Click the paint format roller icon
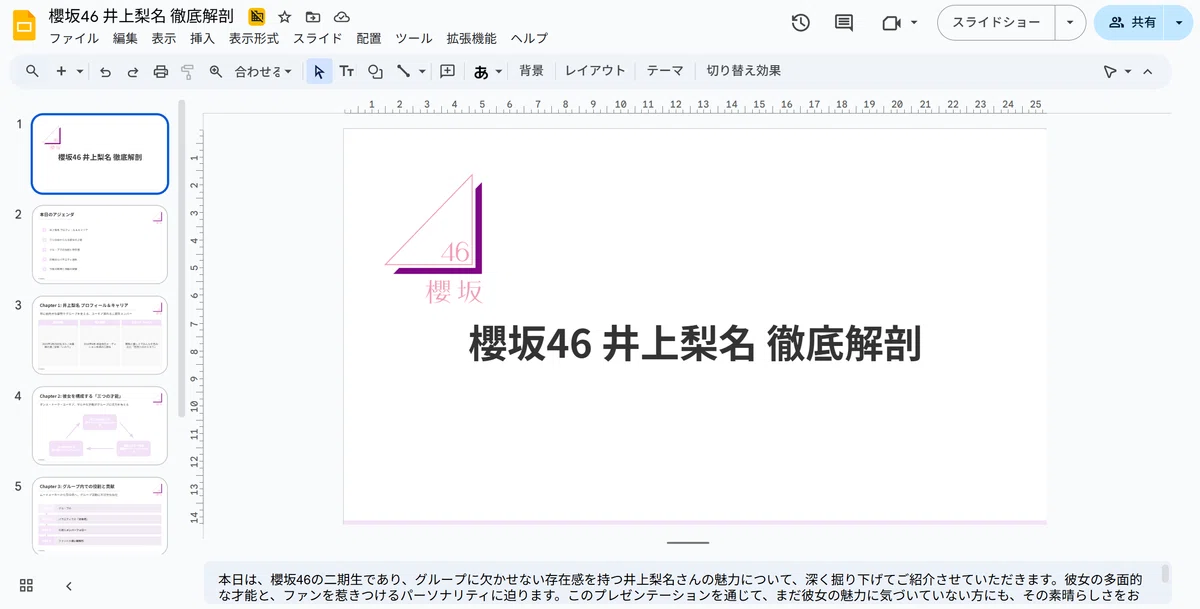 pyautogui.click(x=187, y=71)
